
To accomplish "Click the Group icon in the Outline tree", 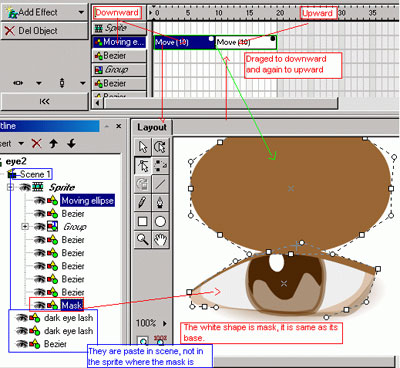I will tap(53, 226).
